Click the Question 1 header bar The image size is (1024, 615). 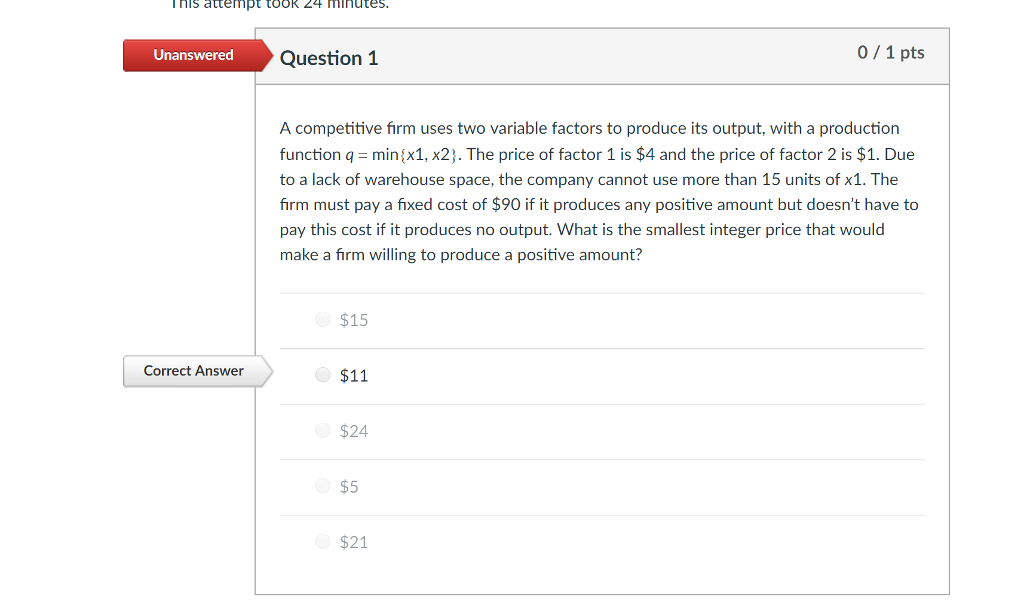[600, 56]
